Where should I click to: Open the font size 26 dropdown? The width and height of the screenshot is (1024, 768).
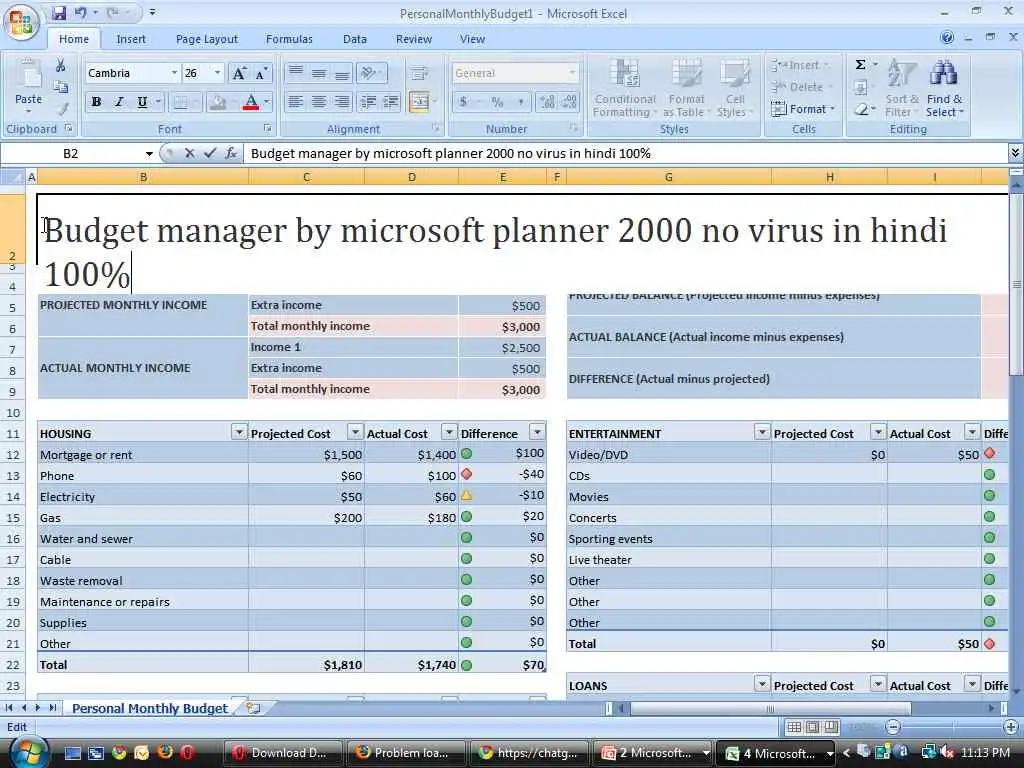[x=217, y=73]
